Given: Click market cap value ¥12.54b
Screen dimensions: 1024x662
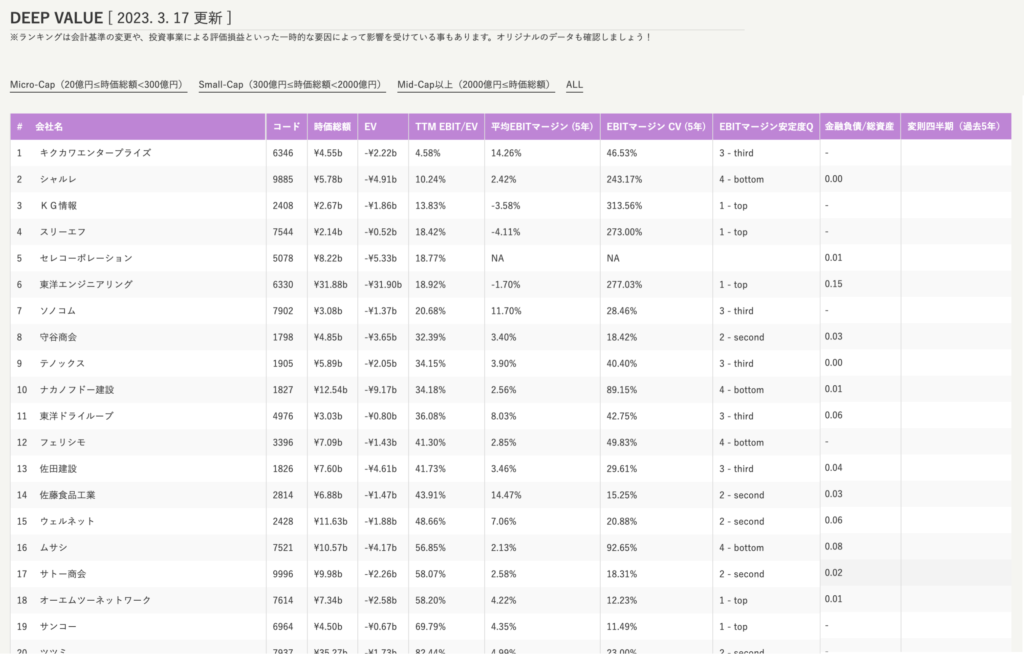Looking at the screenshot, I should click(x=330, y=390).
